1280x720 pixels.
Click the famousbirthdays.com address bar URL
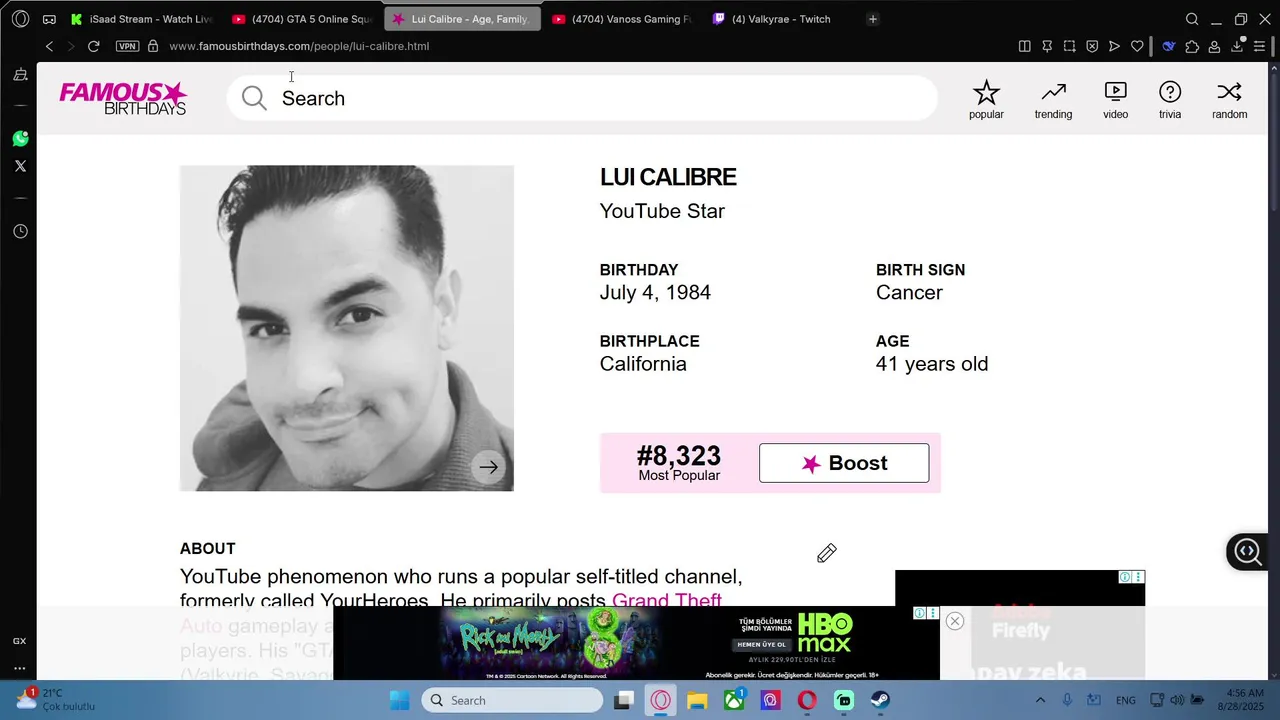299,46
